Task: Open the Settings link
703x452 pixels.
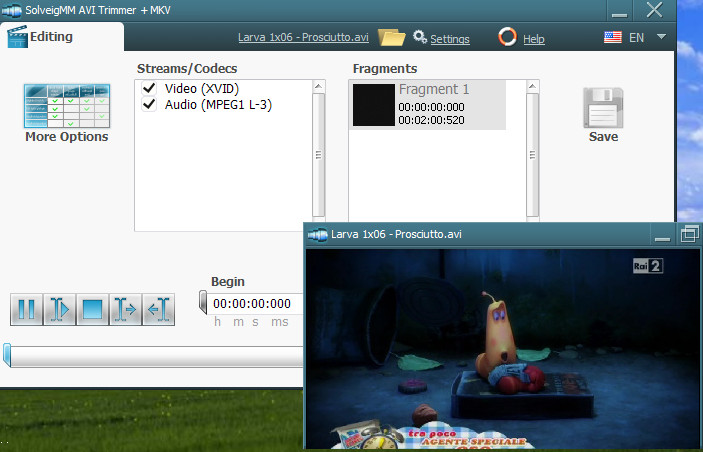Action: (450, 39)
